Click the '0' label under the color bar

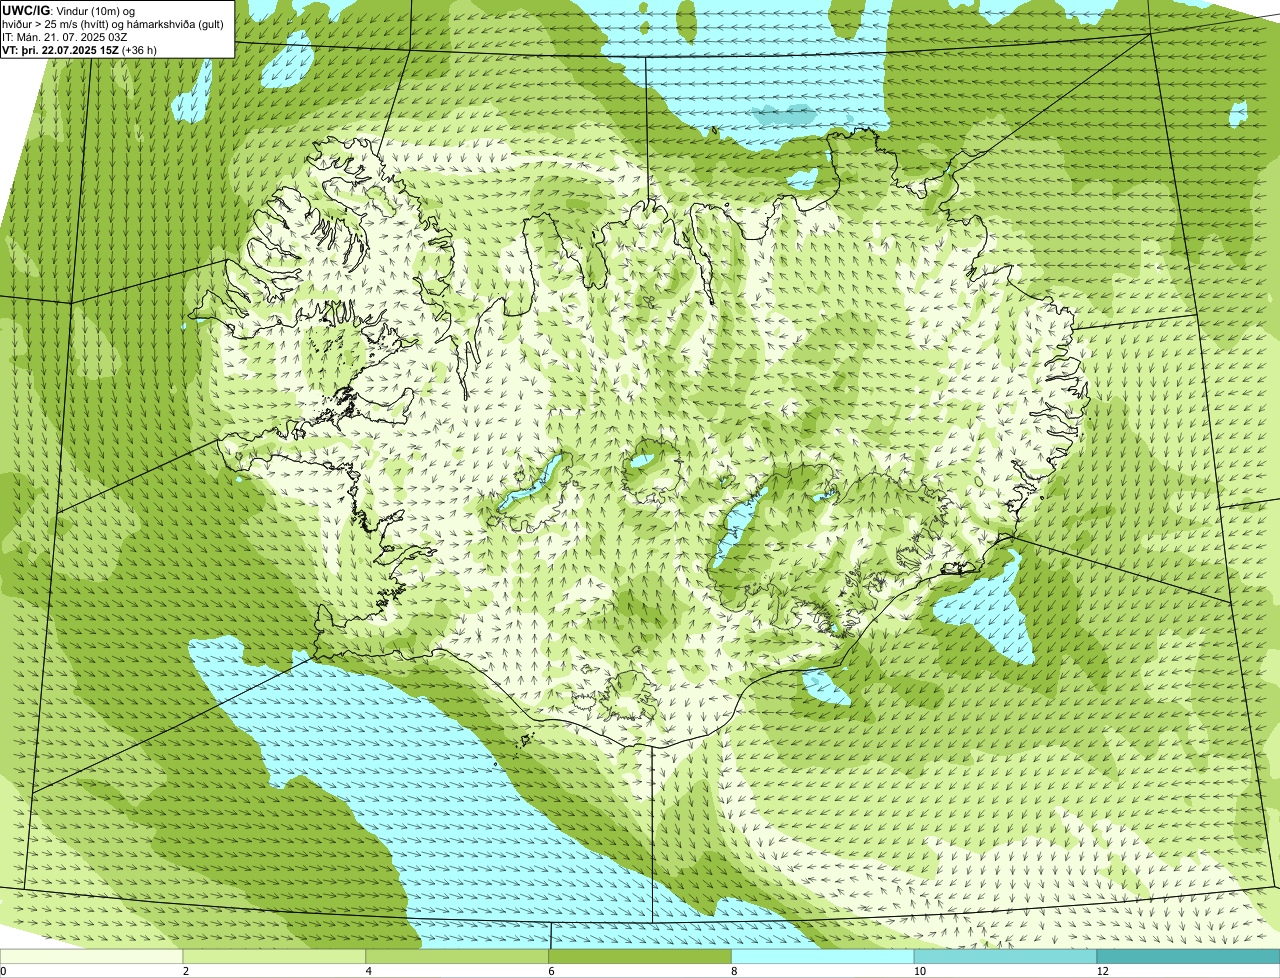(3, 972)
